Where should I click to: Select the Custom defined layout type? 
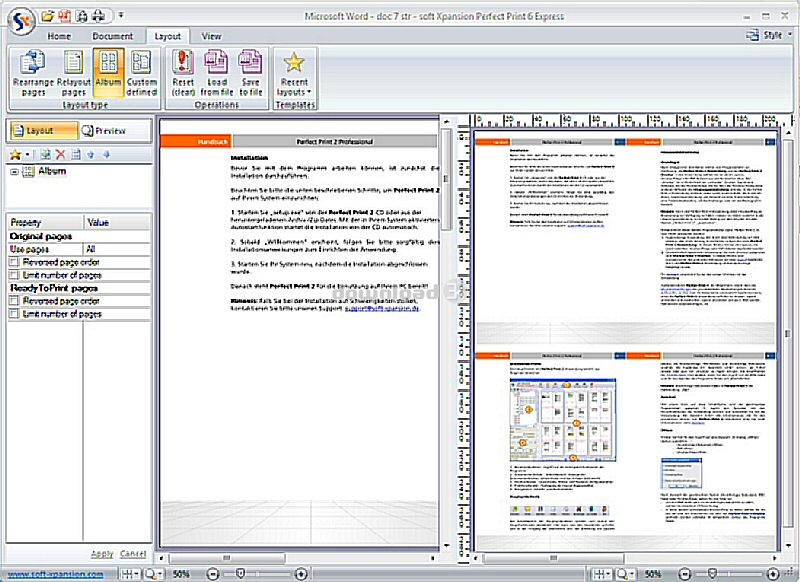pyautogui.click(x=141, y=72)
